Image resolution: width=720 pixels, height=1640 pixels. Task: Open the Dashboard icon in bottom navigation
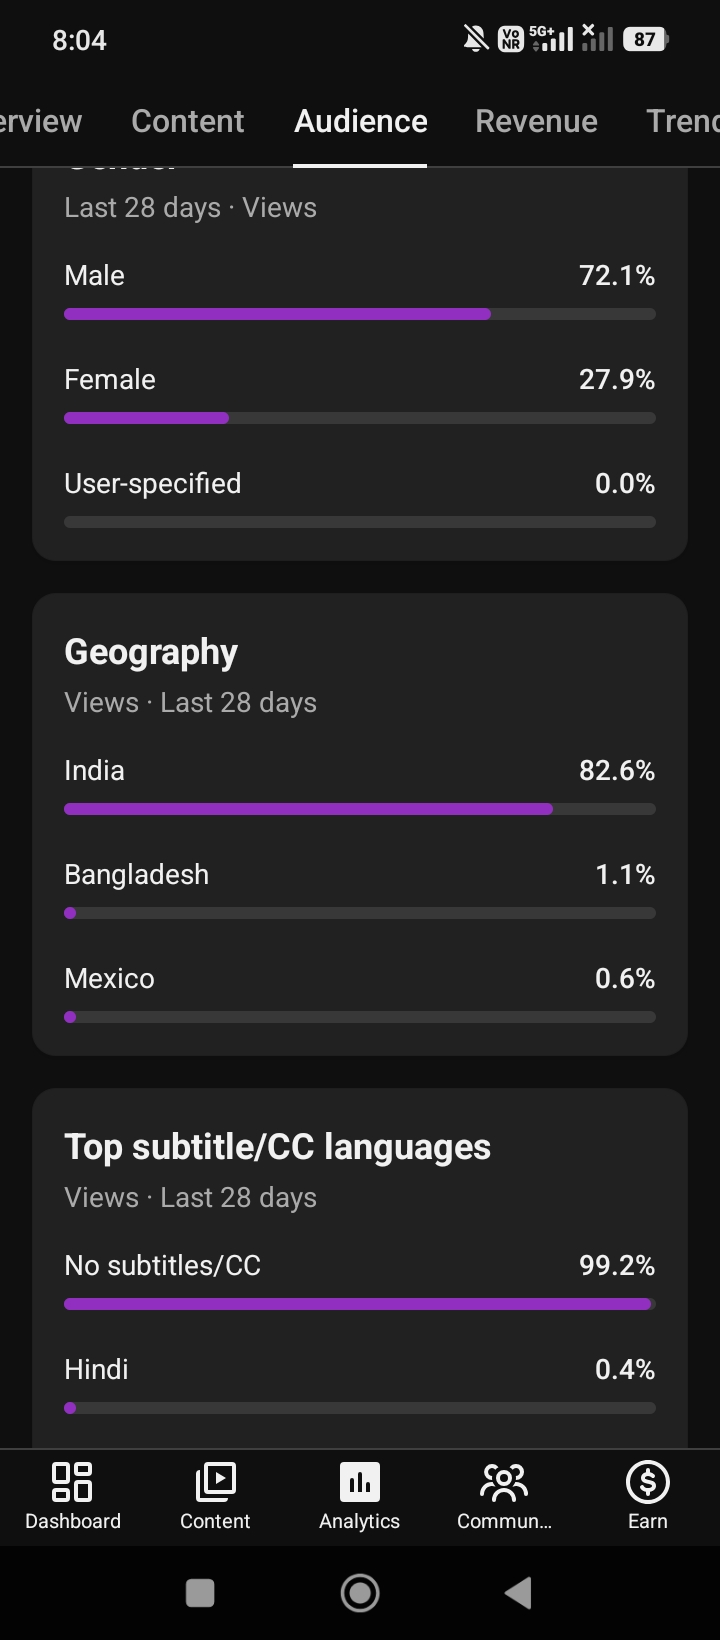[72, 1482]
